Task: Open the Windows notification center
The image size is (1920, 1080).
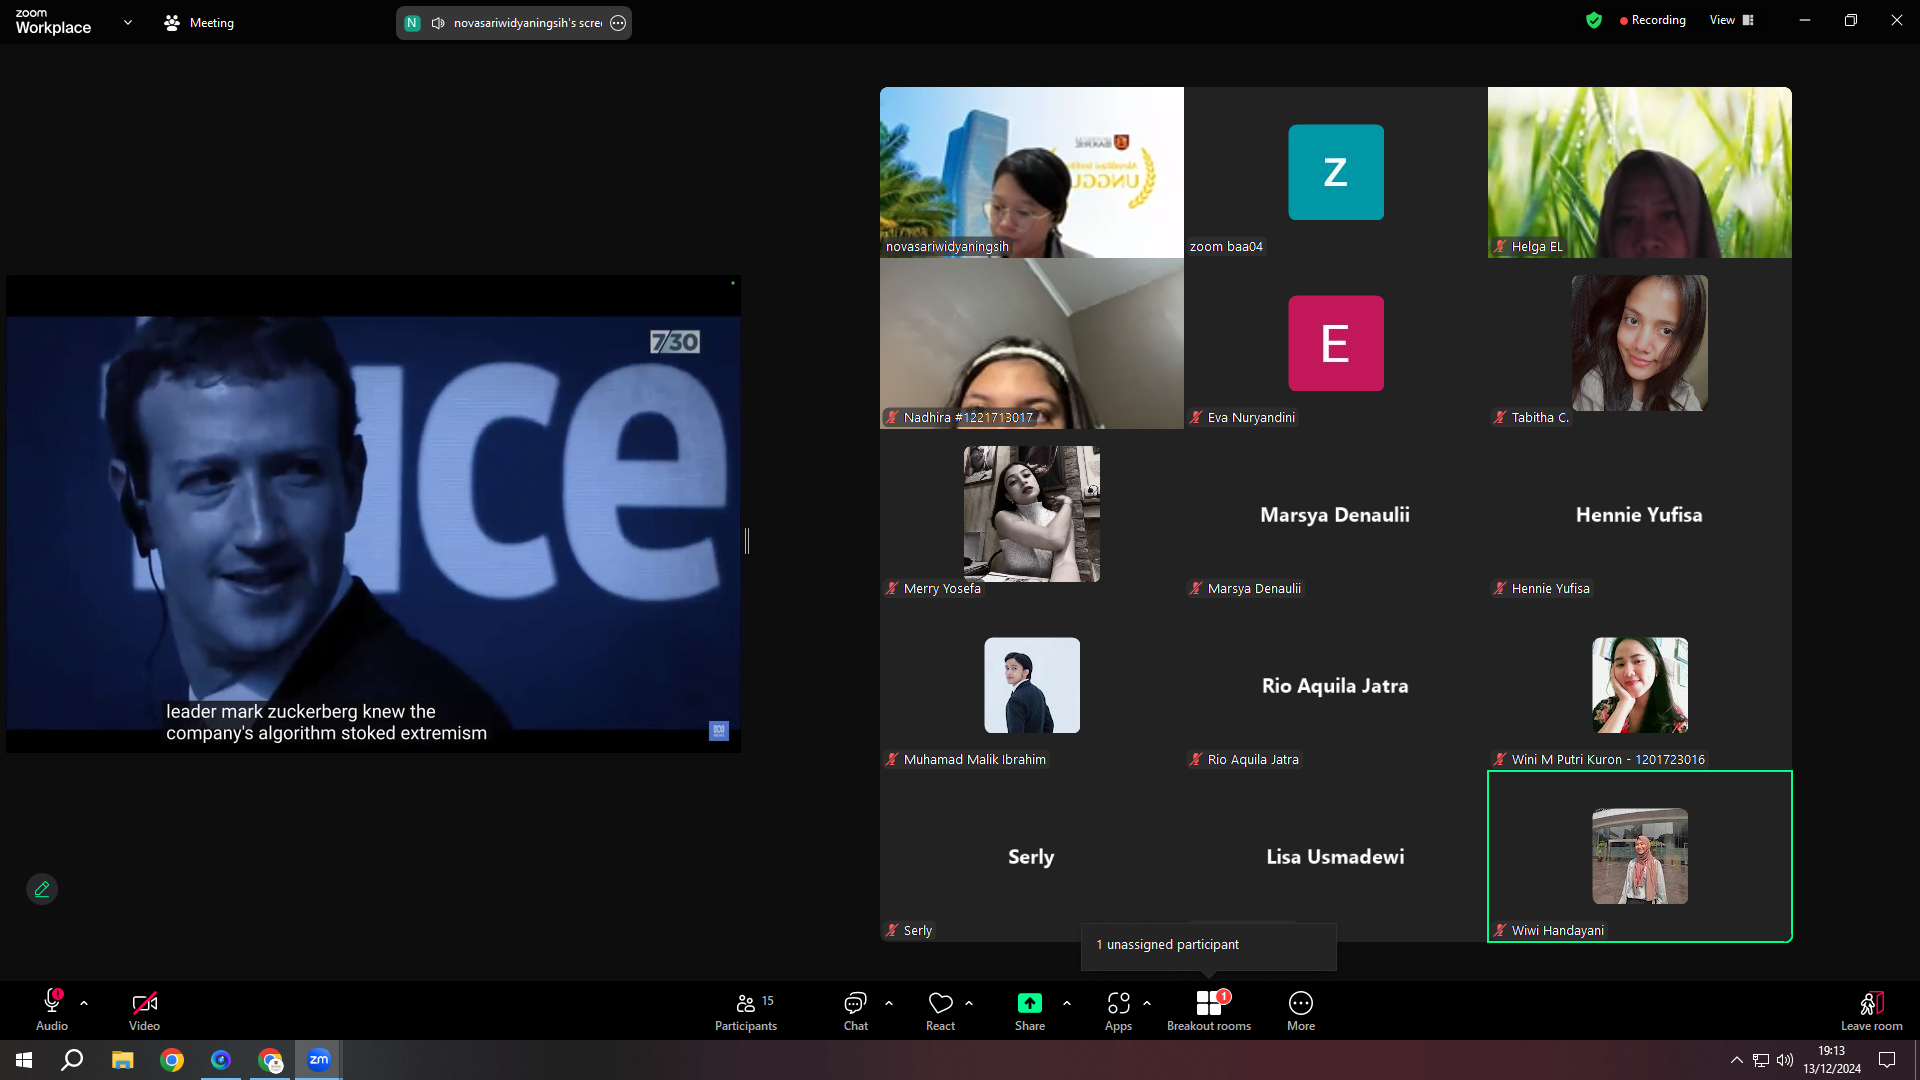Action: click(1887, 1060)
